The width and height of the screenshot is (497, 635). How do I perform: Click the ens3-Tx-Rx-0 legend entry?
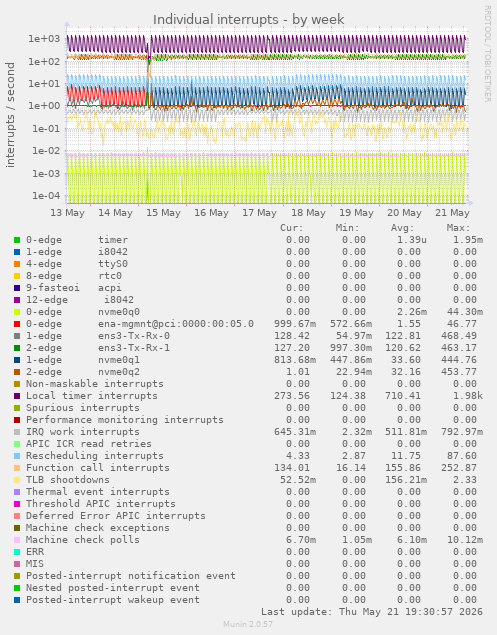[134, 336]
